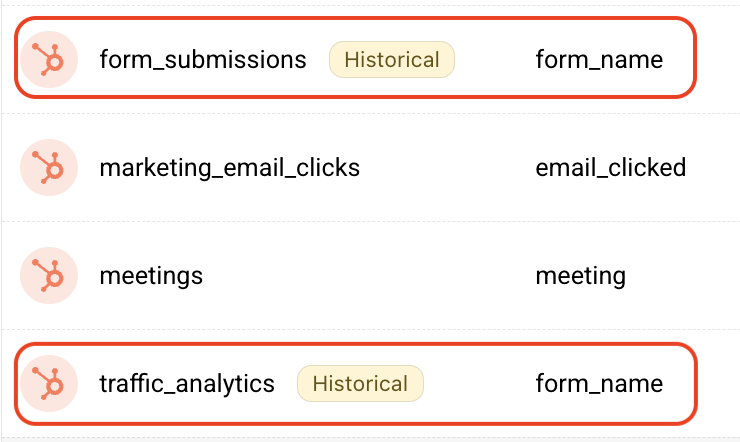This screenshot has height=442, width=740.
Task: Click blank area right of marketing_email_clicks name
Action: 447,167
